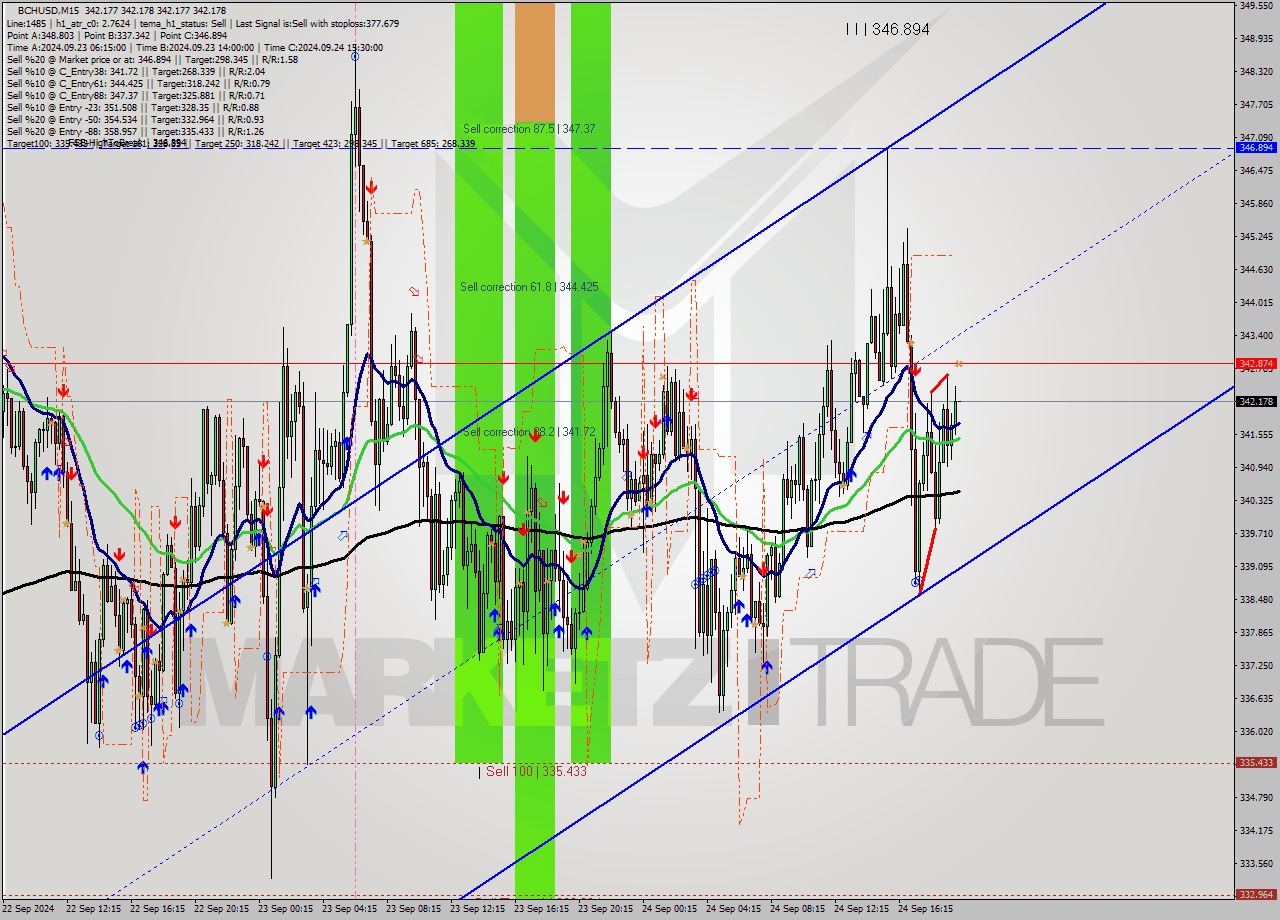
Task: Click the 333.560 price axis value
Action: pos(1256,863)
